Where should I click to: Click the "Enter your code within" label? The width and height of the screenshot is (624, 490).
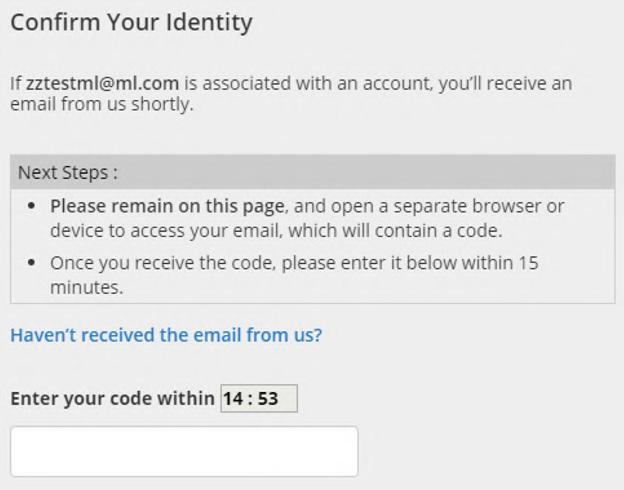click(111, 398)
